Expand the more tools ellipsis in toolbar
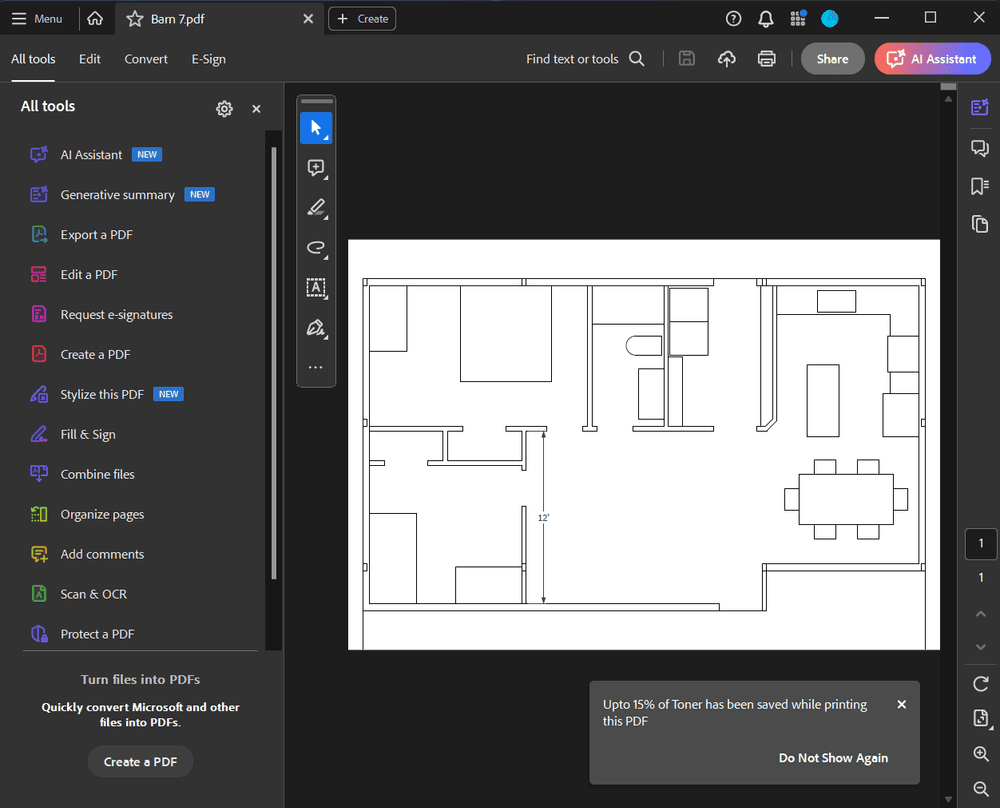The image size is (1000, 808). (316, 368)
